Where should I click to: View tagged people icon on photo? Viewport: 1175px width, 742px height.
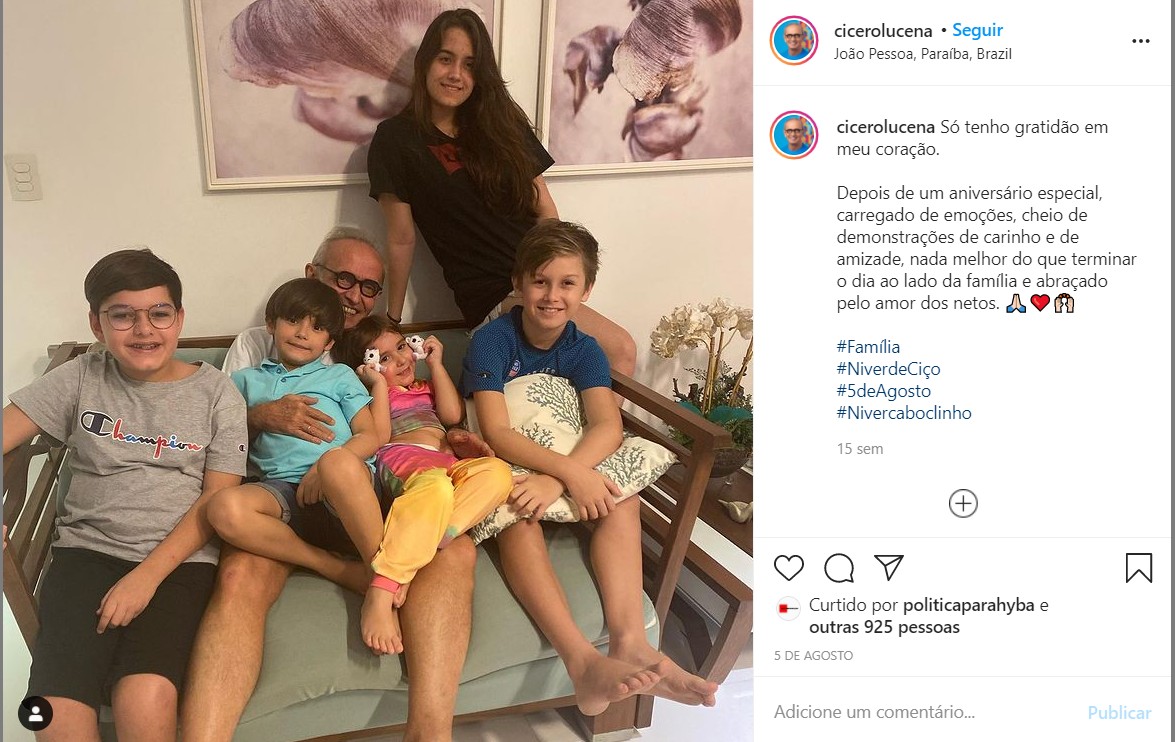pyautogui.click(x=35, y=712)
